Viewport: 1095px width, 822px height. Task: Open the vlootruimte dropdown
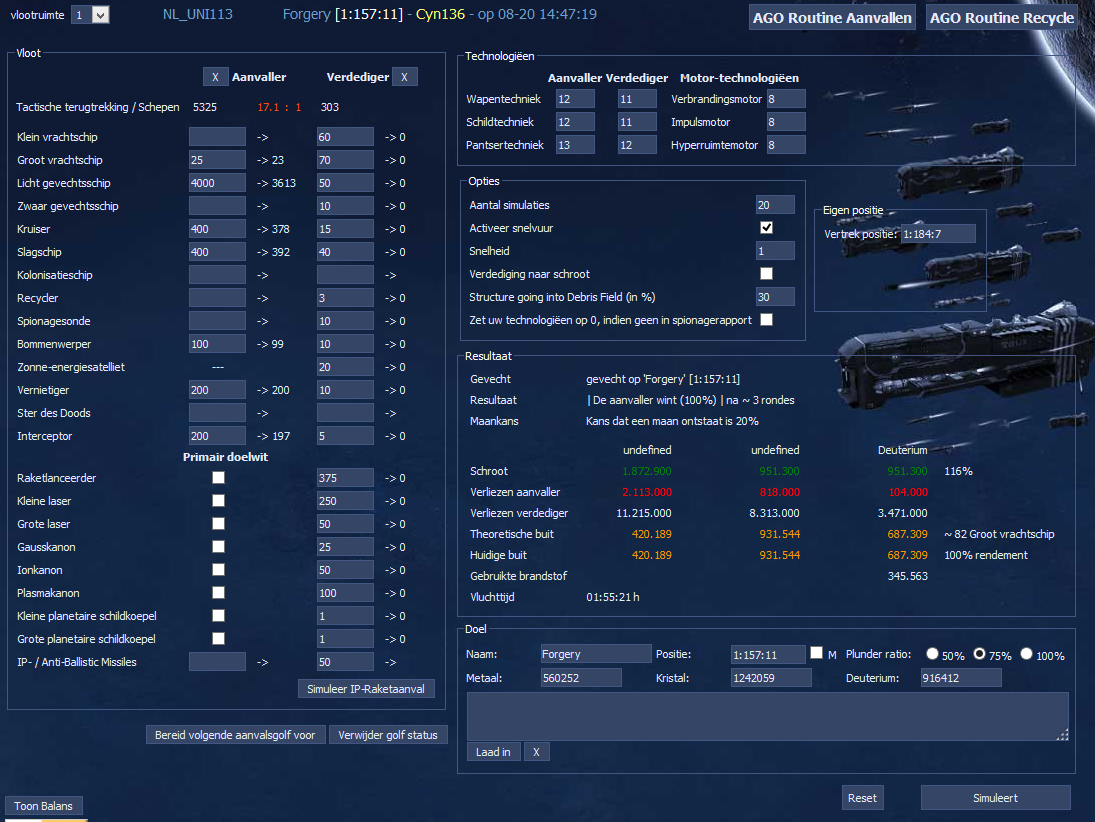(91, 15)
